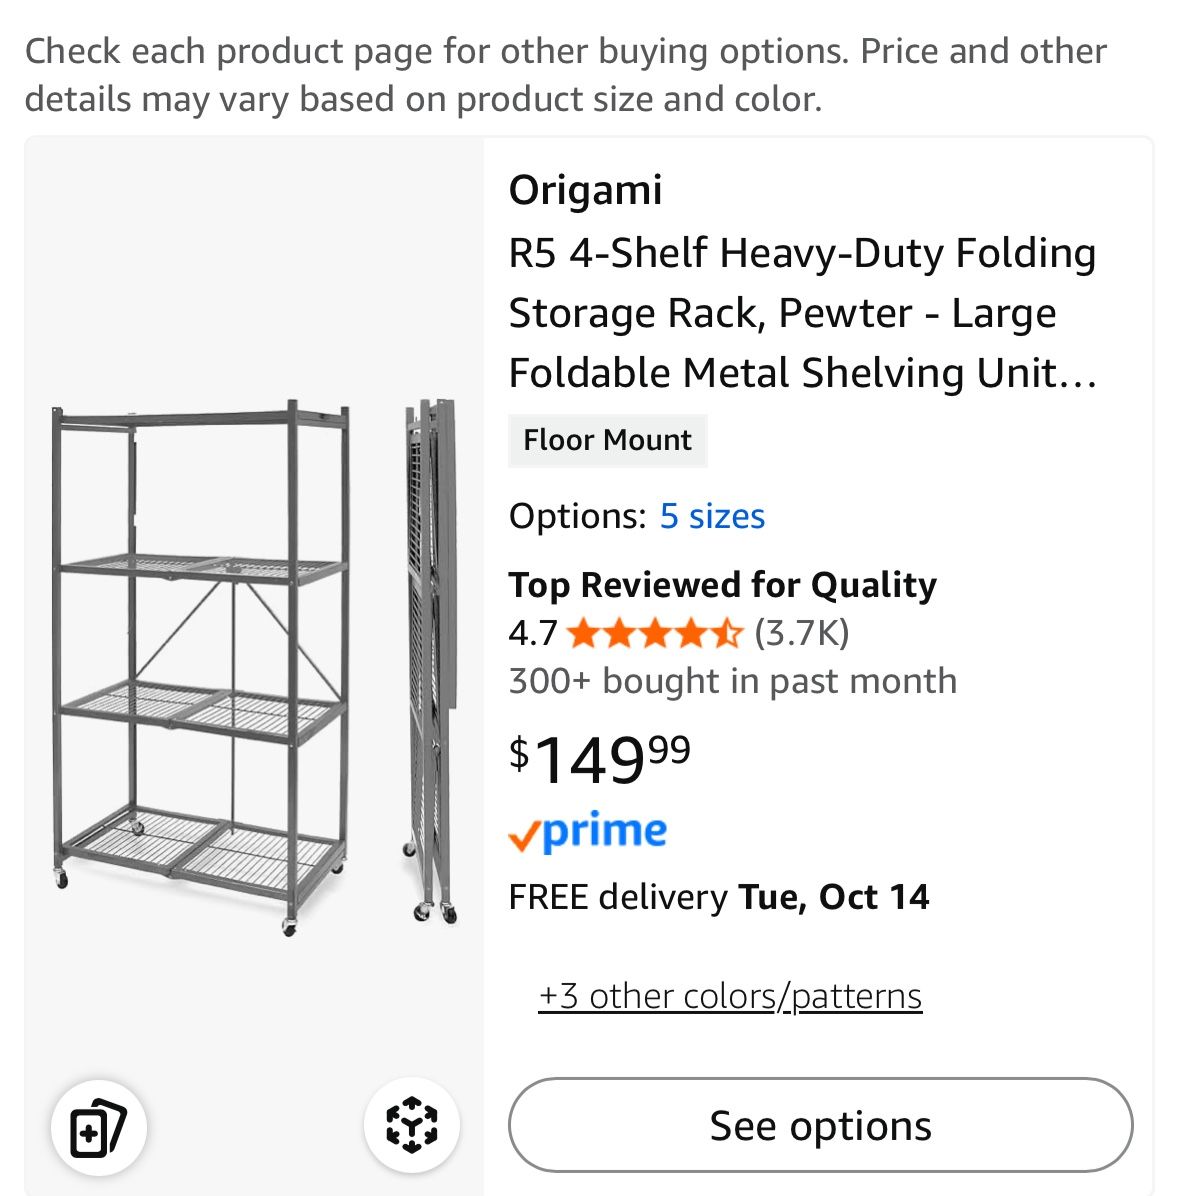The height and width of the screenshot is (1196, 1179).
Task: Select the Floor Mount badge
Action: [x=607, y=440]
